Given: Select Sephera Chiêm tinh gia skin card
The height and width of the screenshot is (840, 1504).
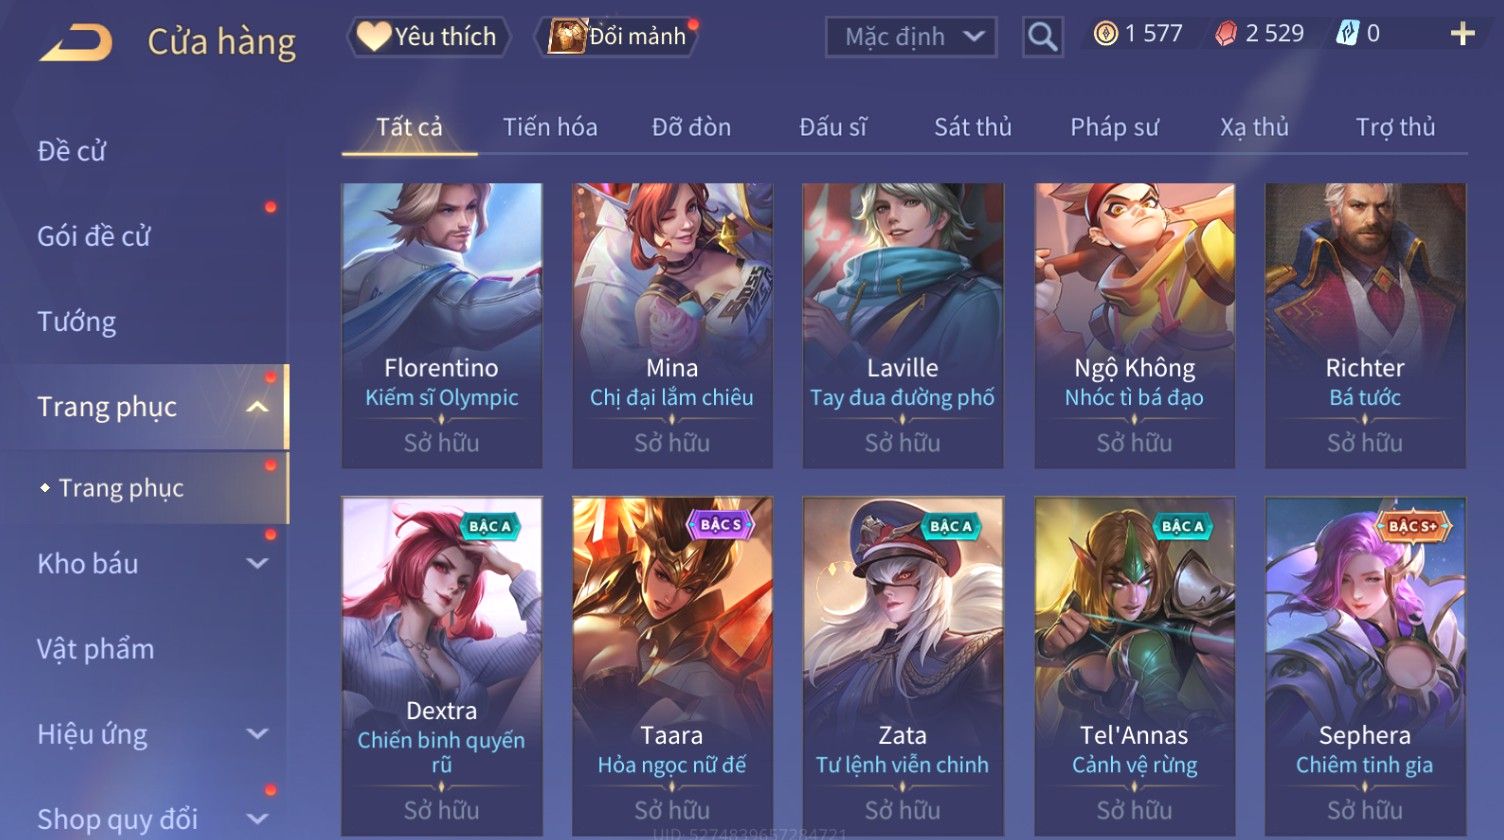Looking at the screenshot, I should [1365, 666].
